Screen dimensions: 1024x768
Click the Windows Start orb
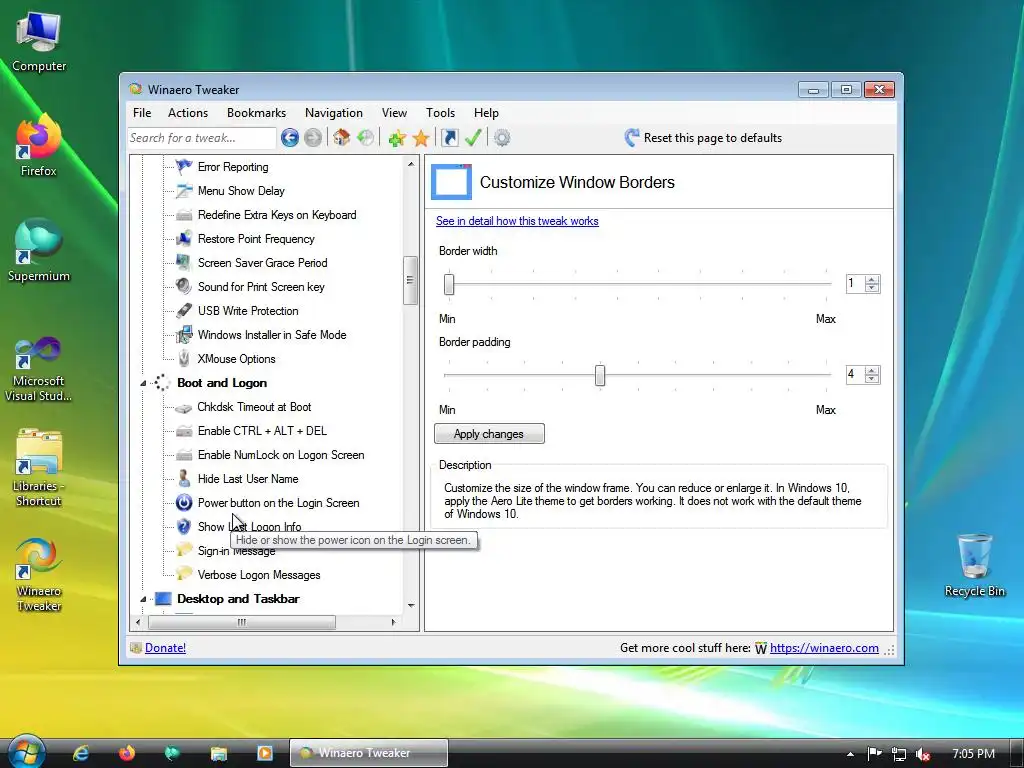point(26,752)
